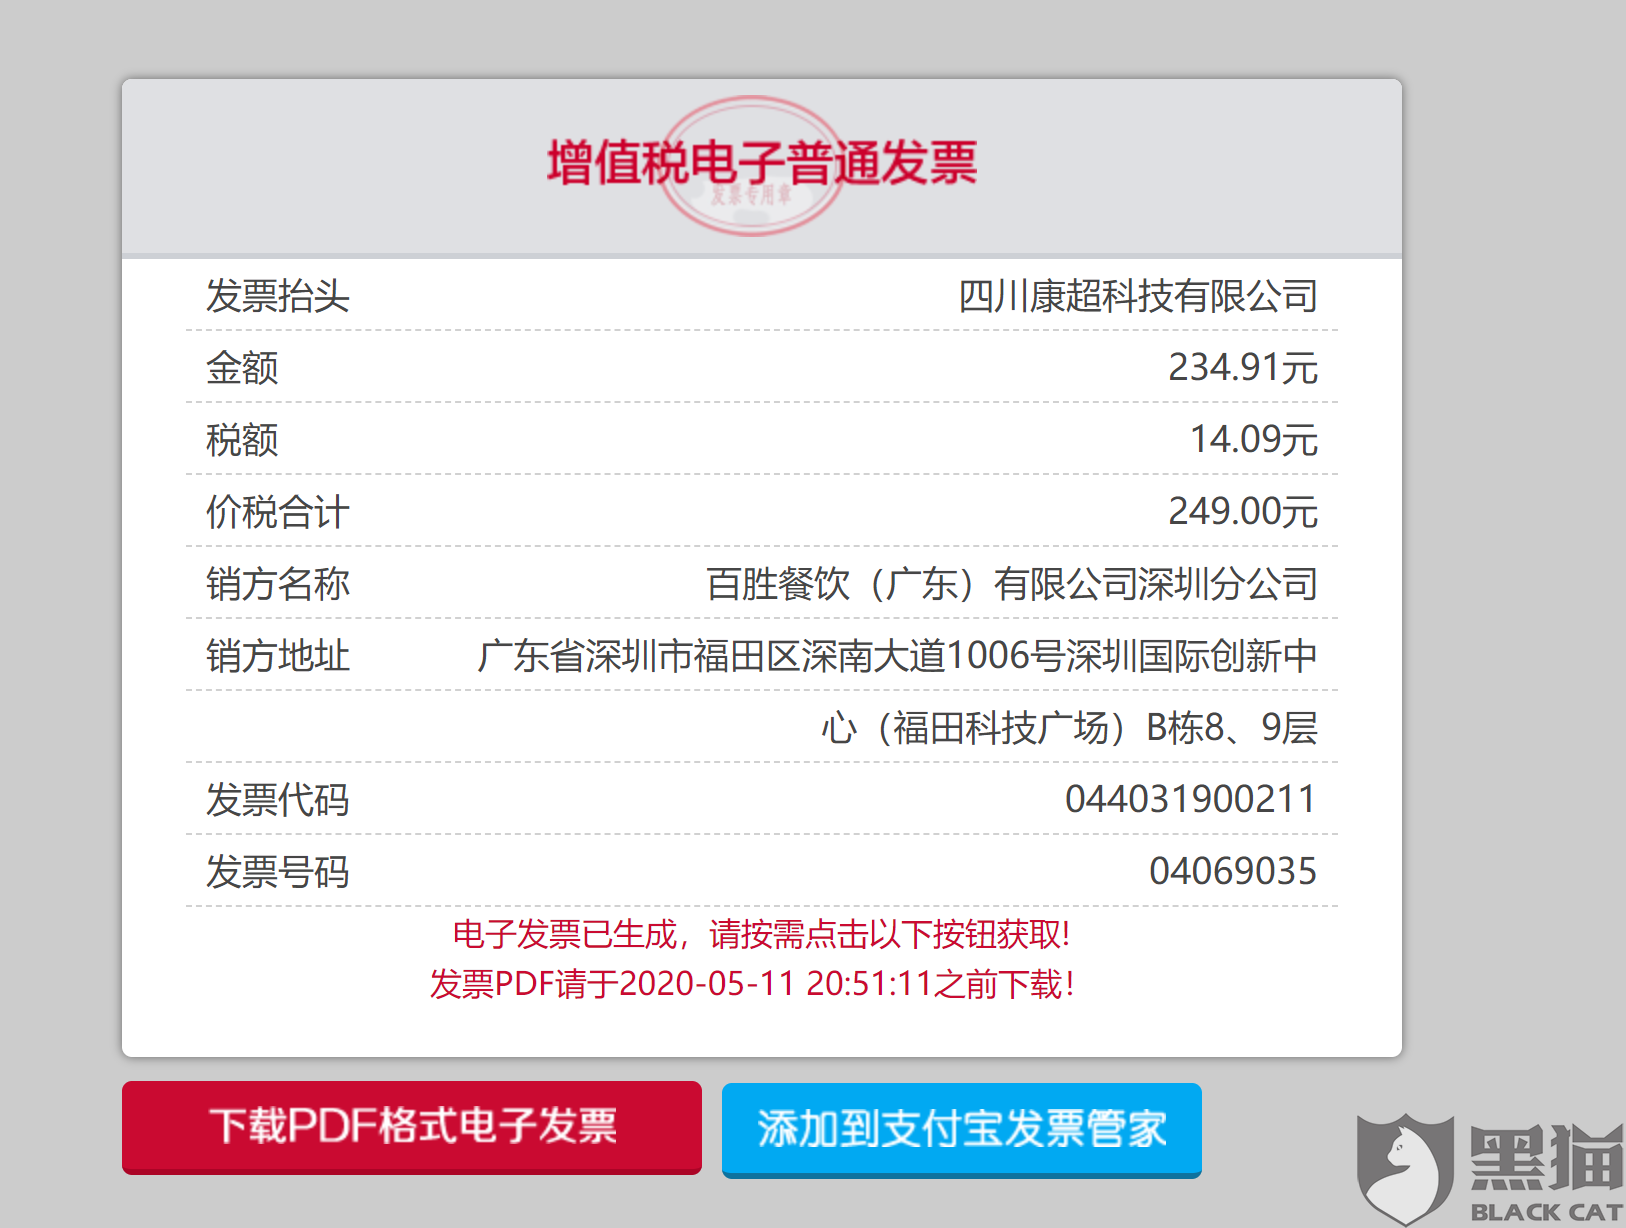Select the tax value 14.09元
This screenshot has height=1228, width=1626.
[1254, 440]
